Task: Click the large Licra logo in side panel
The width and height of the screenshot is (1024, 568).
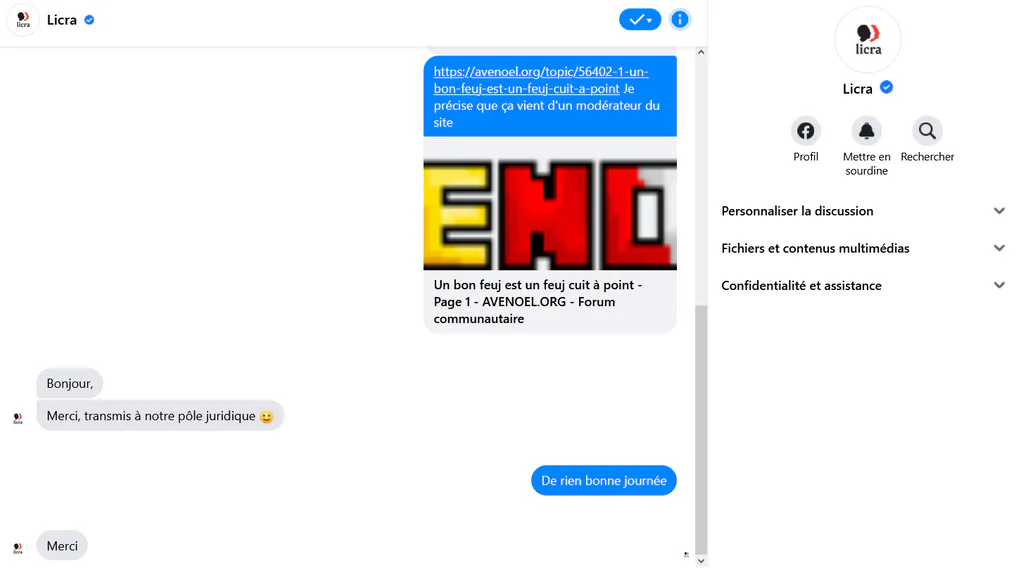Action: click(867, 39)
